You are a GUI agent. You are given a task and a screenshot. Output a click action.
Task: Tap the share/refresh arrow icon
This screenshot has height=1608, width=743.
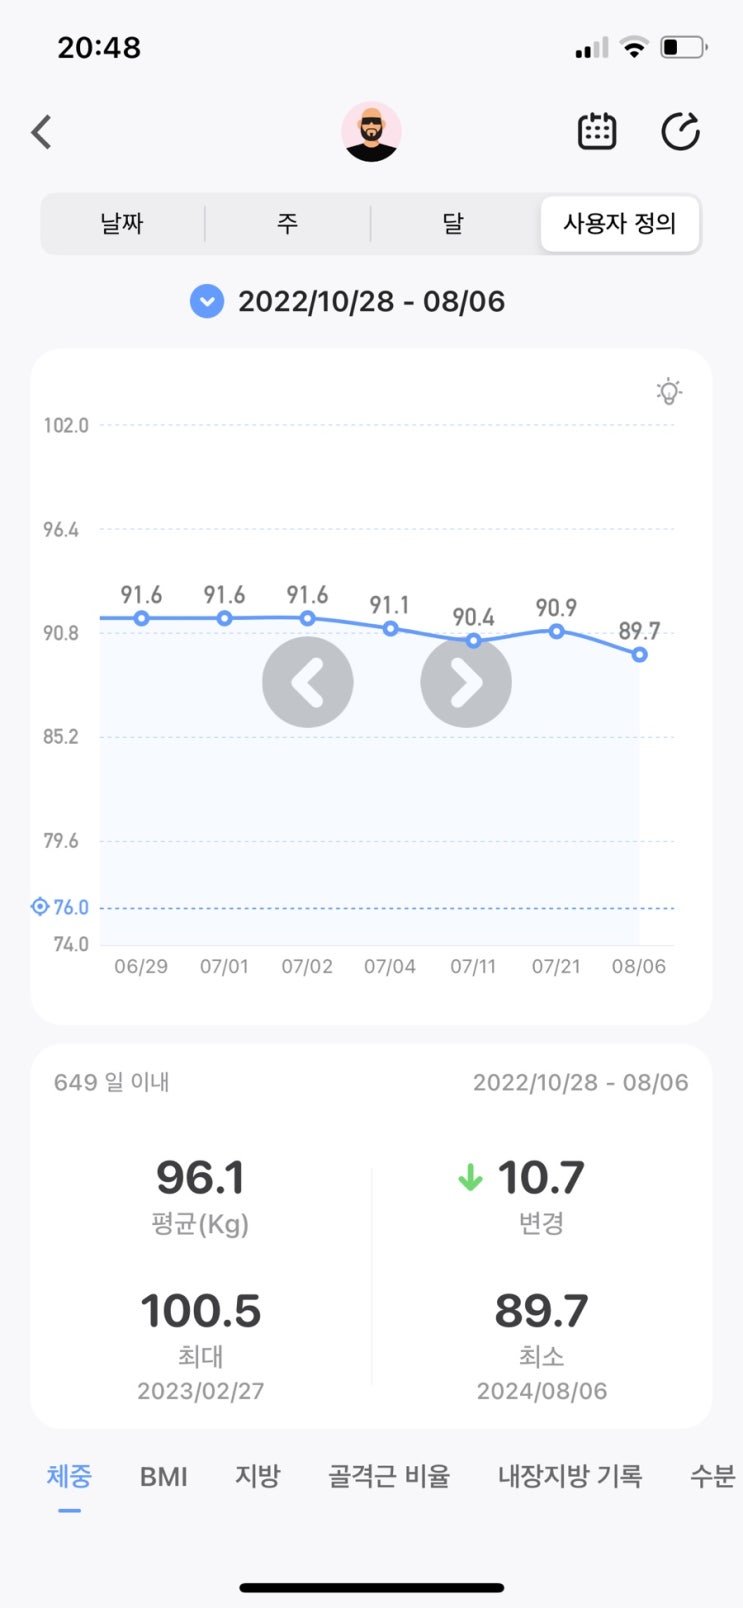pos(680,131)
